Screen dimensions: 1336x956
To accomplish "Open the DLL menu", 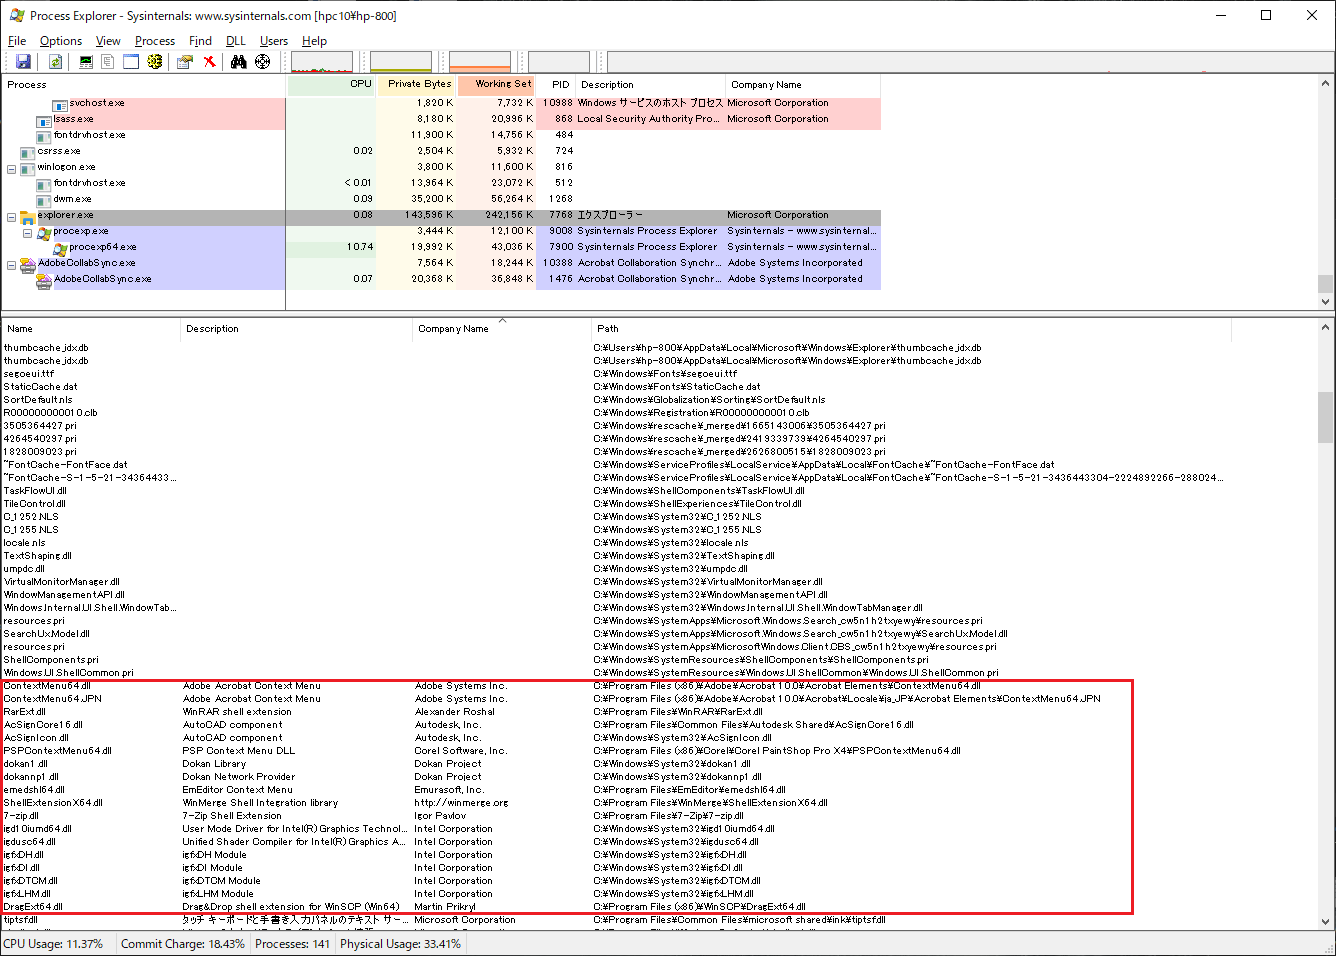I will 236,41.
